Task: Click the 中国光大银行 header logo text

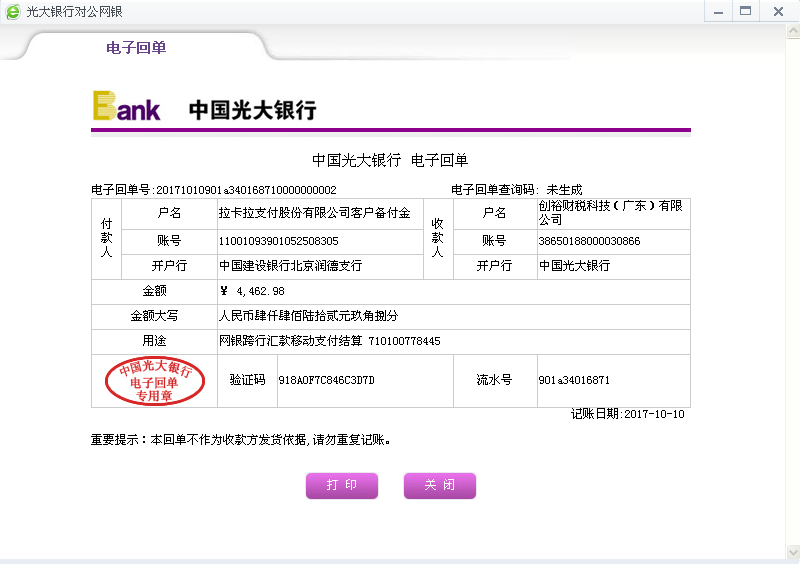Action: (252, 110)
